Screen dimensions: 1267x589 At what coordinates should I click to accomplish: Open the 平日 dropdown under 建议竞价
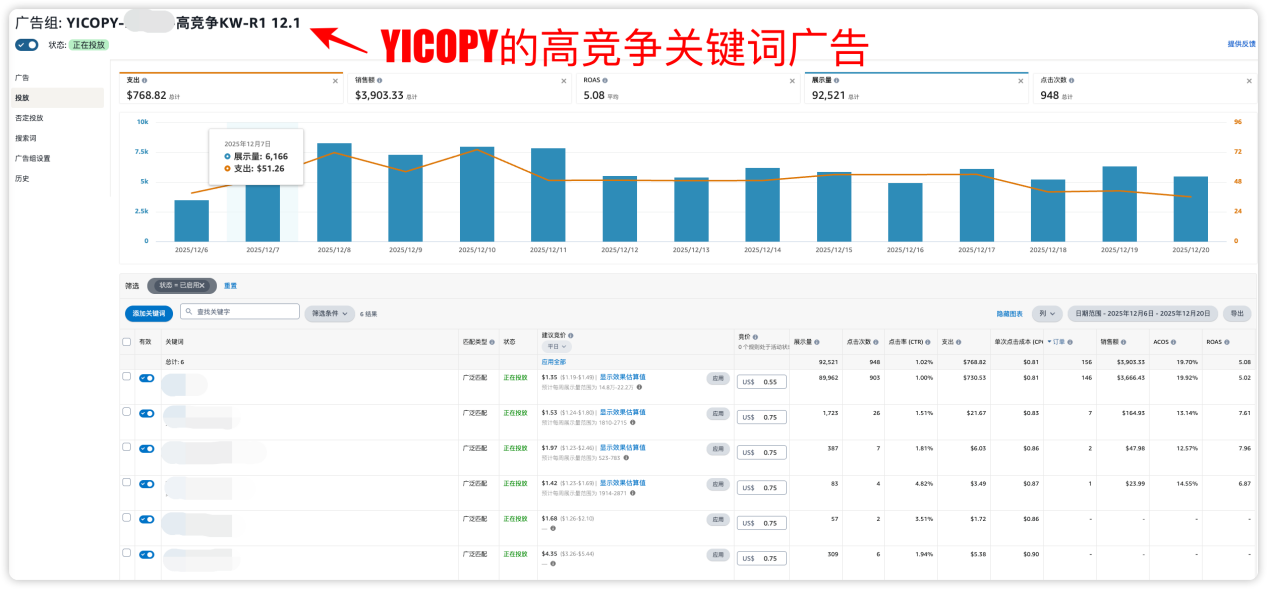coord(556,347)
